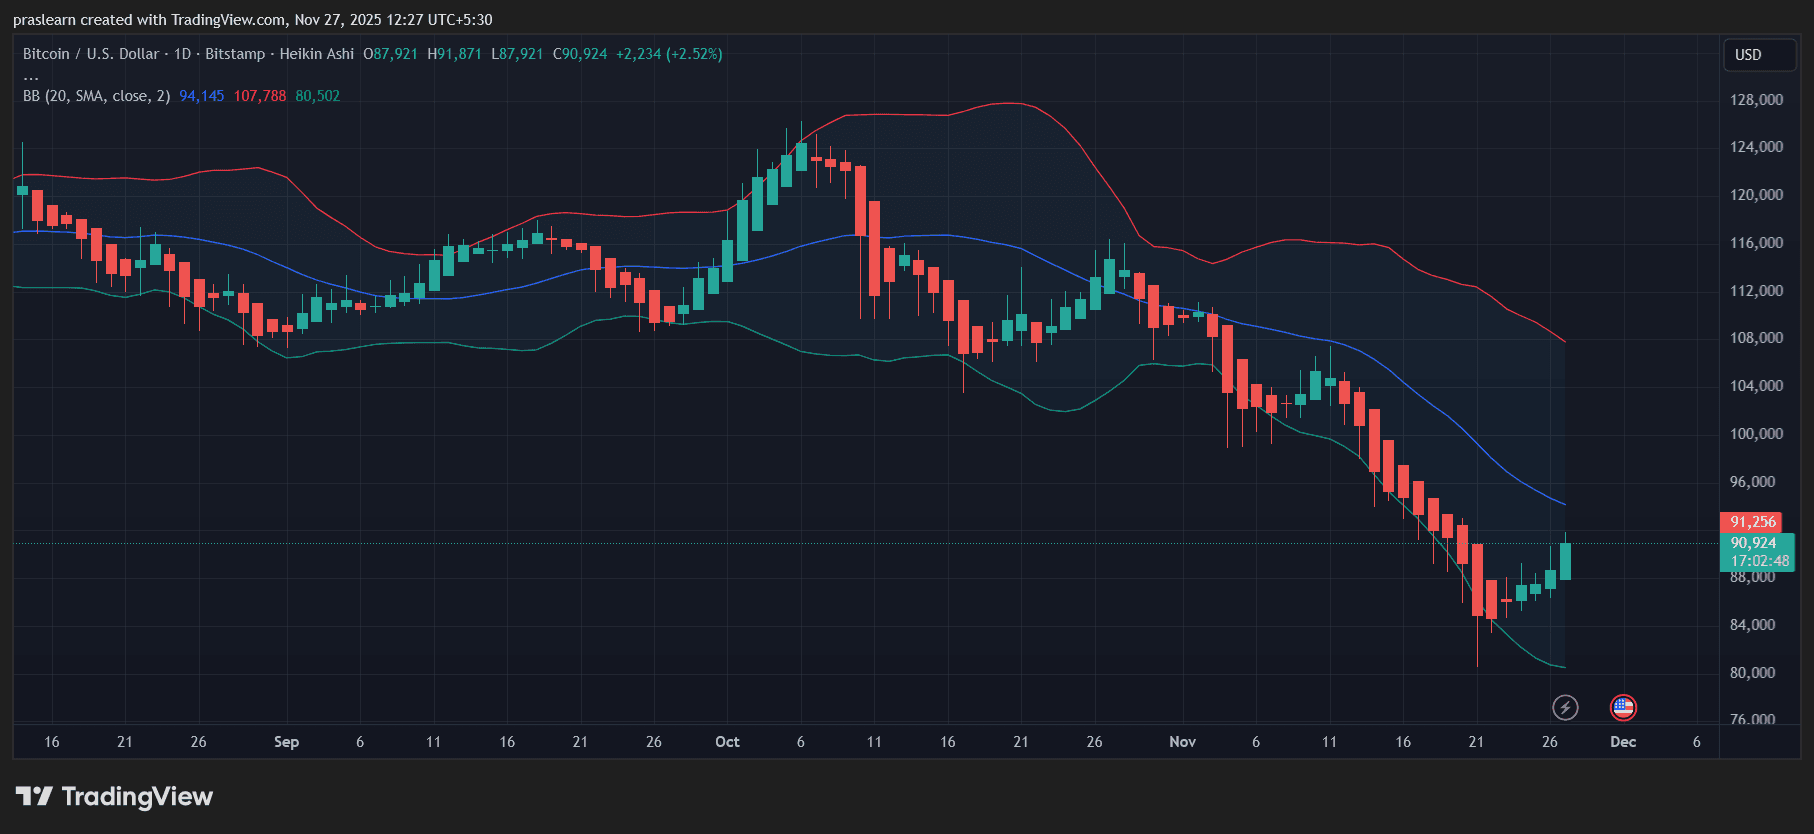Click the +2,234 (+2.52%) change value
This screenshot has height=834, width=1814.
click(x=669, y=54)
